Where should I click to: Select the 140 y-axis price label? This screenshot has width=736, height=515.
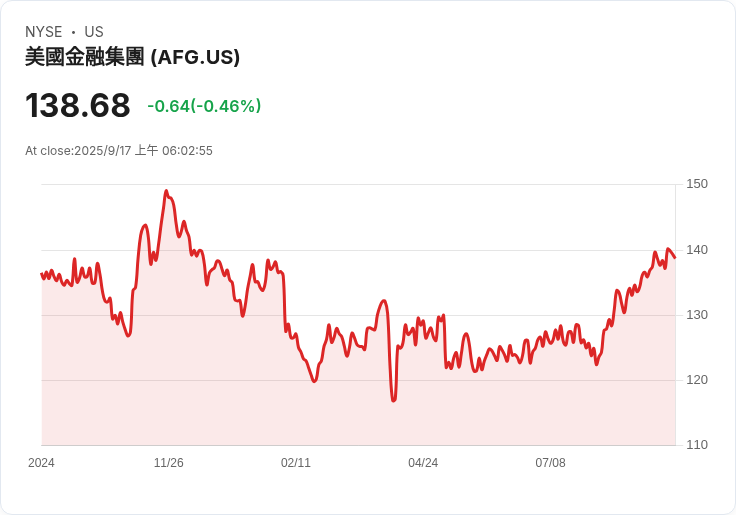(x=697, y=250)
